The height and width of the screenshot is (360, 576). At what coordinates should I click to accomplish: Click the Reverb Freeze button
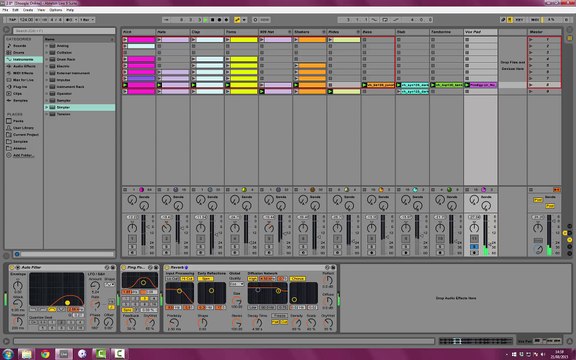[x=280, y=316]
